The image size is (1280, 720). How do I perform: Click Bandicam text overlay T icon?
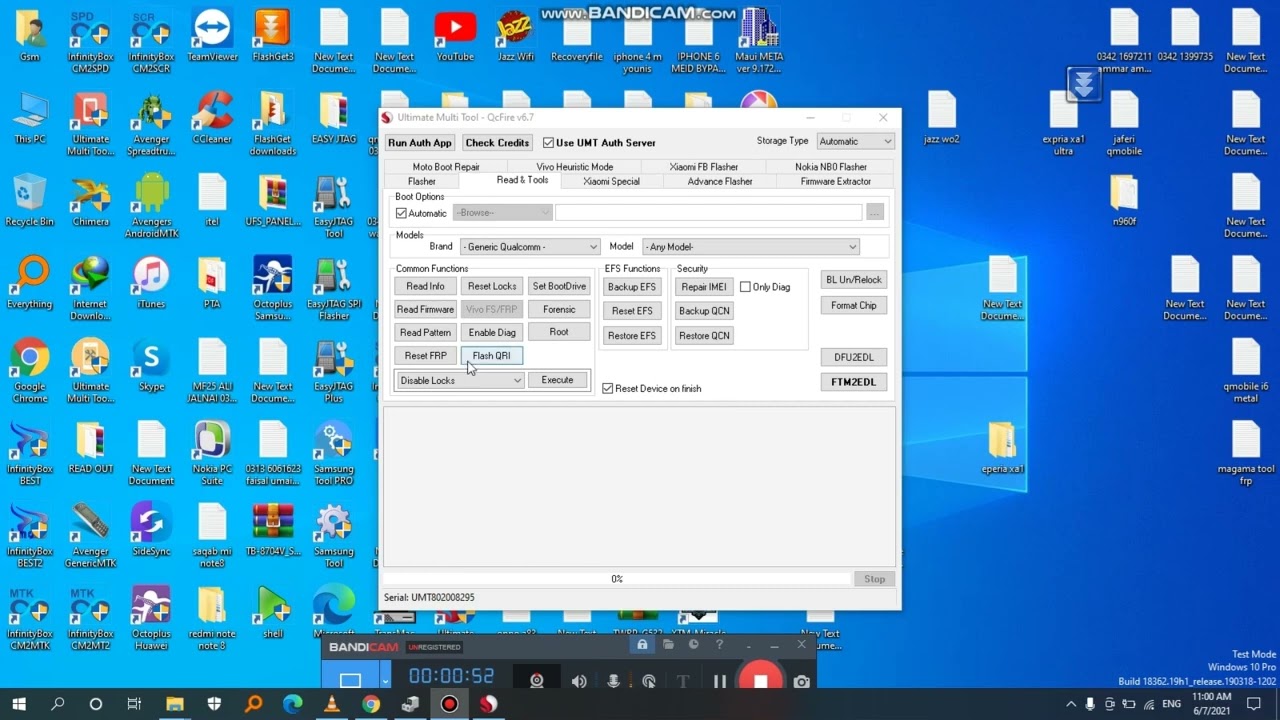684,681
